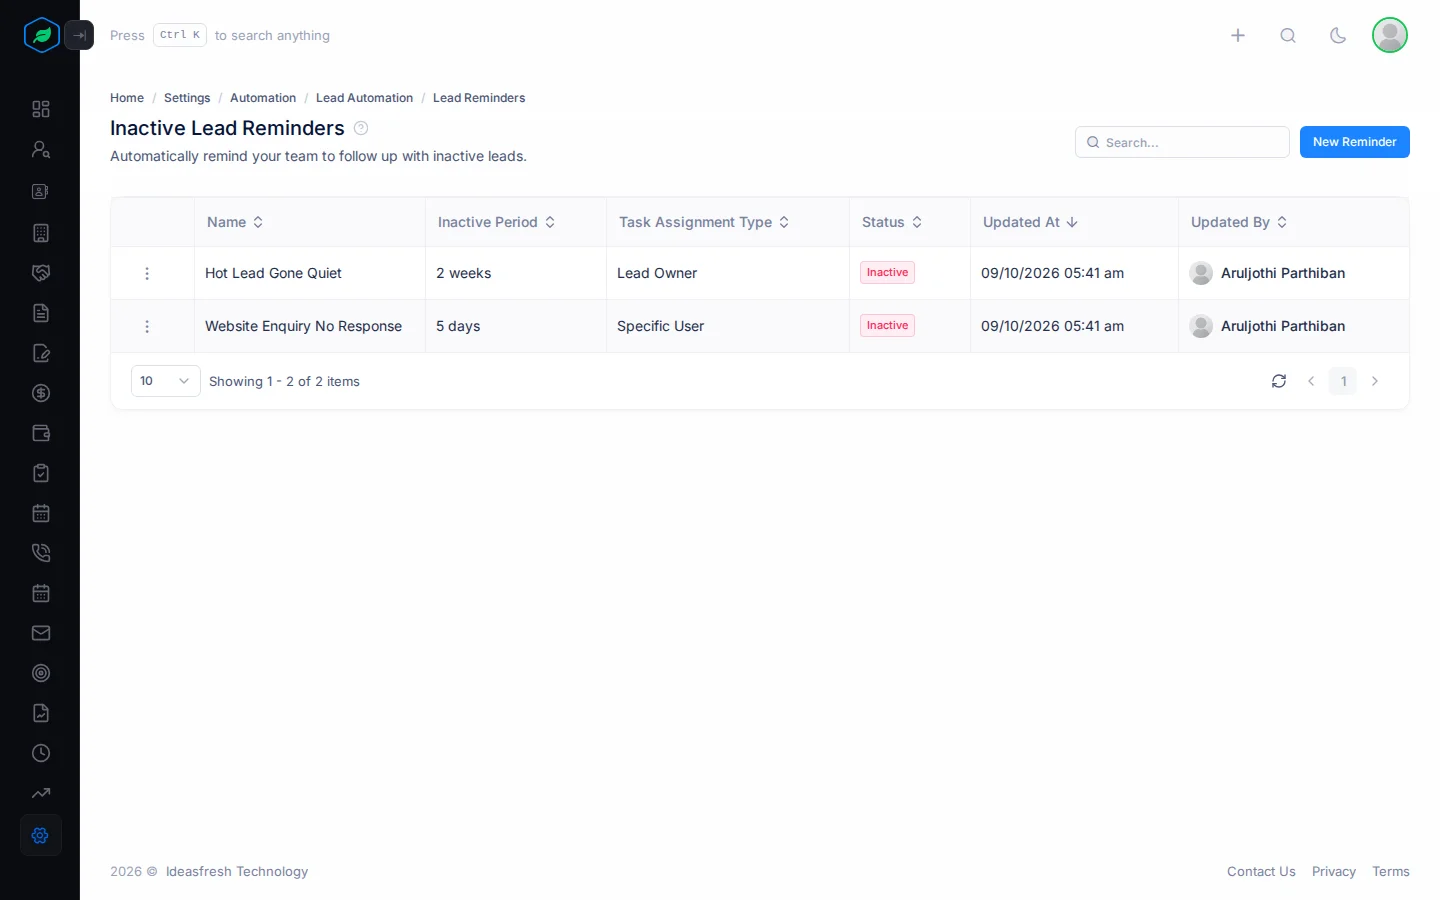
Task: Open the deals handshake sidebar icon
Action: pos(41,273)
